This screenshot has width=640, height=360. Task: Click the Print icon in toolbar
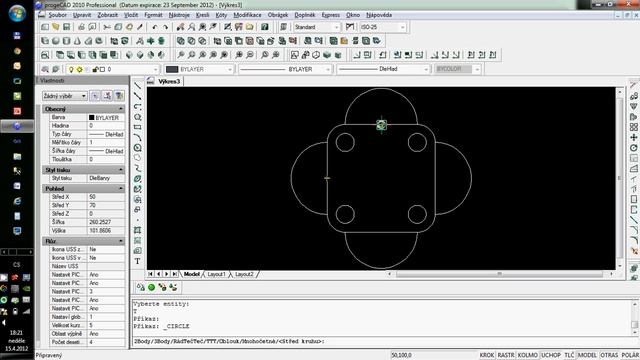81,27
